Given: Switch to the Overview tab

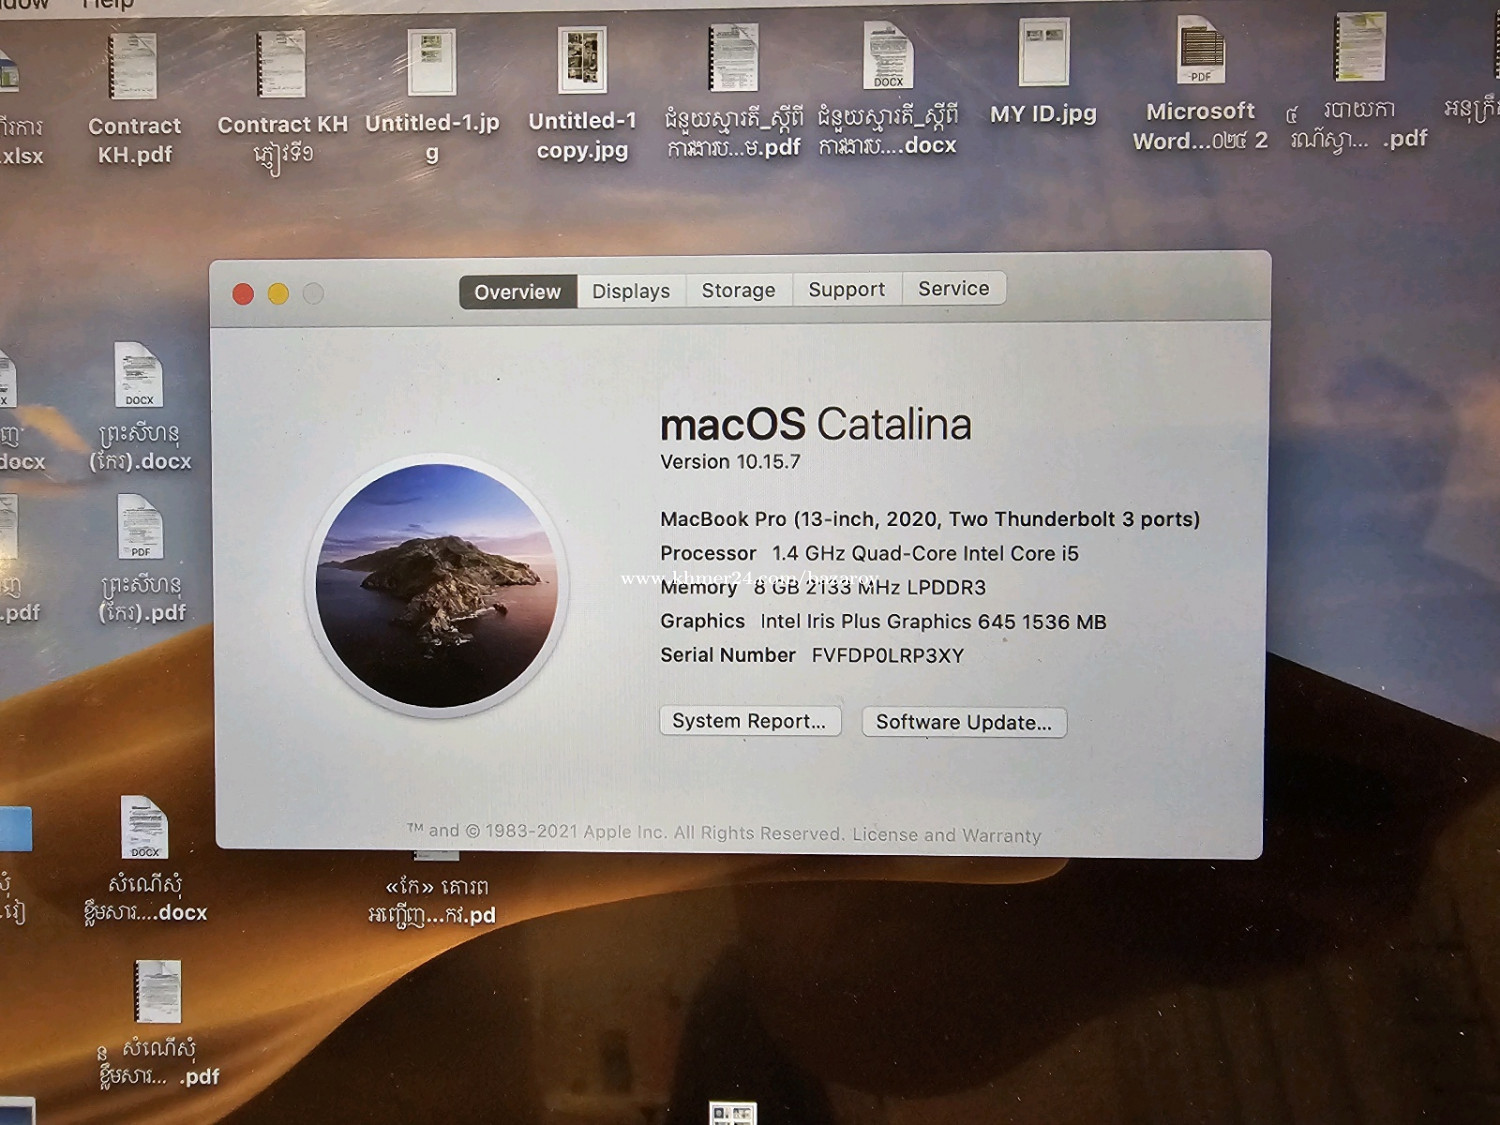Looking at the screenshot, I should (x=518, y=292).
